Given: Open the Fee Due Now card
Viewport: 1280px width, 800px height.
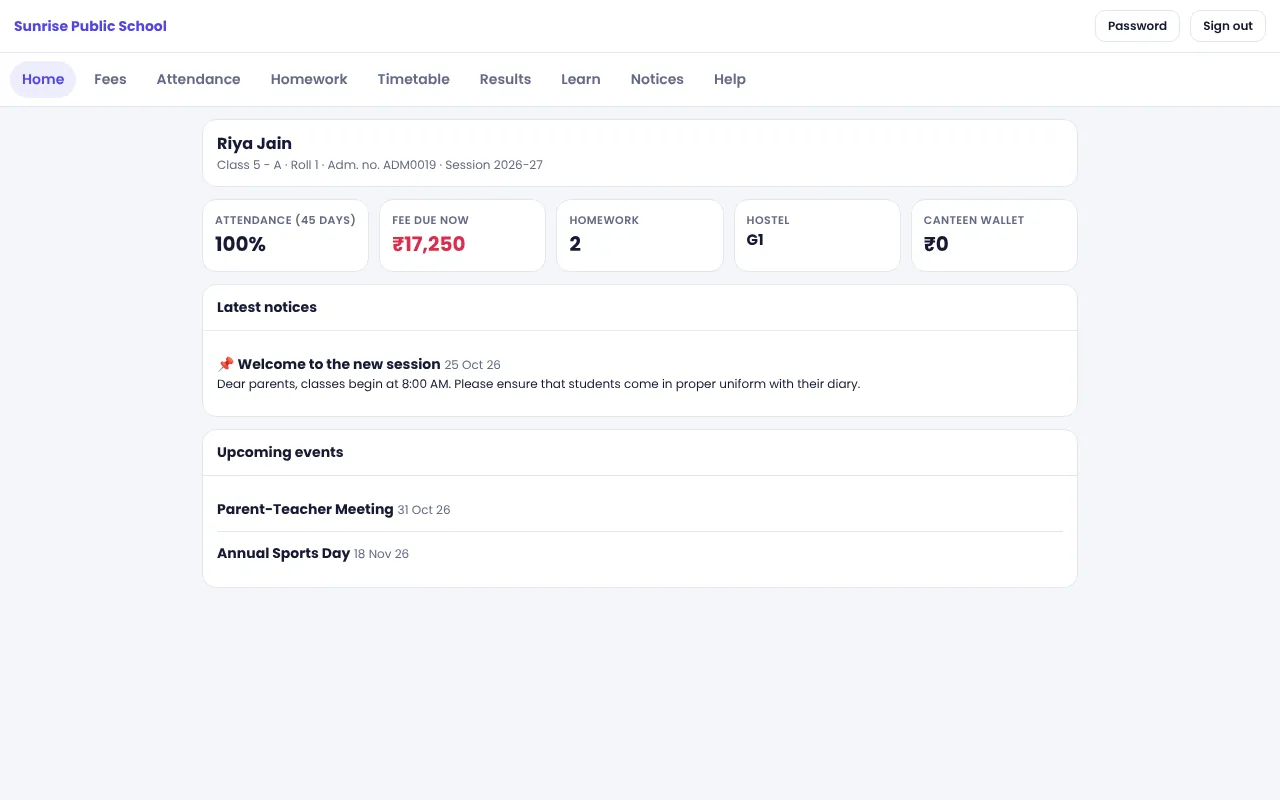Looking at the screenshot, I should pos(462,235).
